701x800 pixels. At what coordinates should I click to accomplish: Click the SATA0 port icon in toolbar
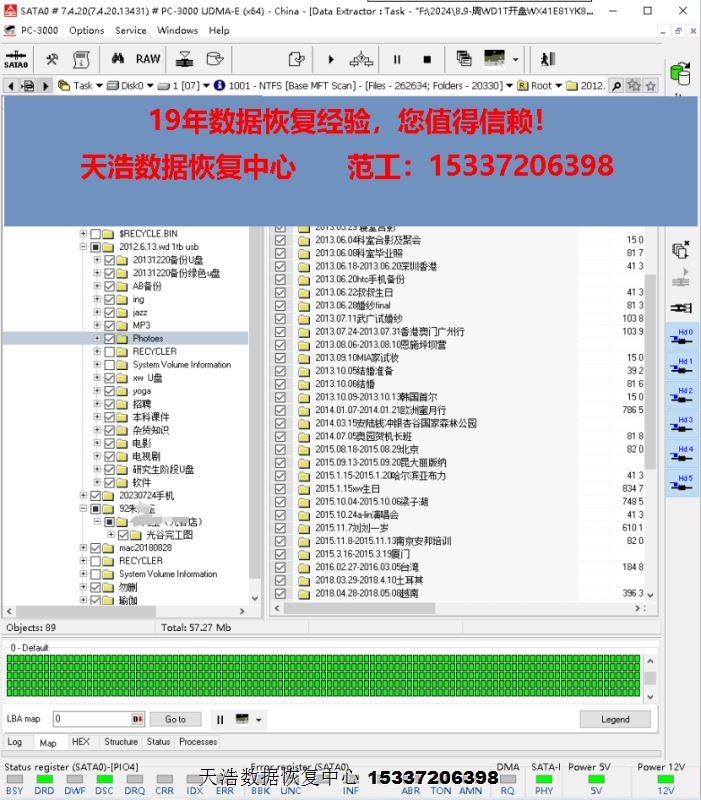tap(16, 59)
